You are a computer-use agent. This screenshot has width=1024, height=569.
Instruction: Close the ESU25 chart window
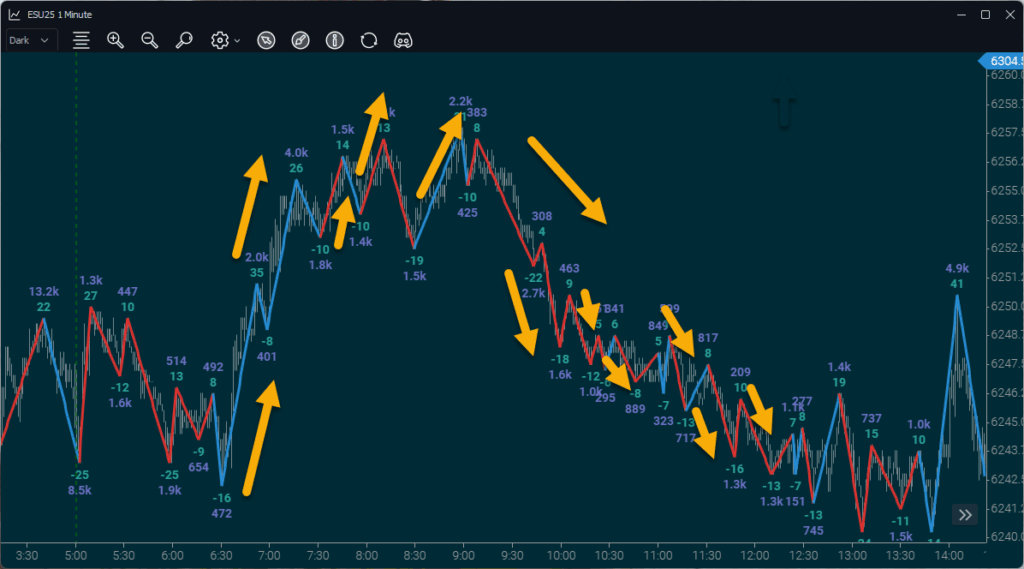click(1010, 14)
